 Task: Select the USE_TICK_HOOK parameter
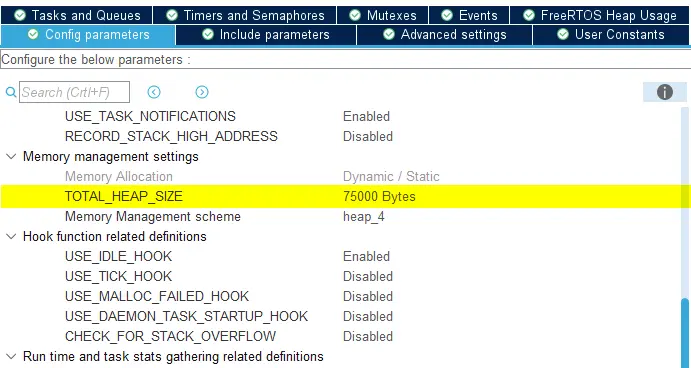tap(119, 276)
